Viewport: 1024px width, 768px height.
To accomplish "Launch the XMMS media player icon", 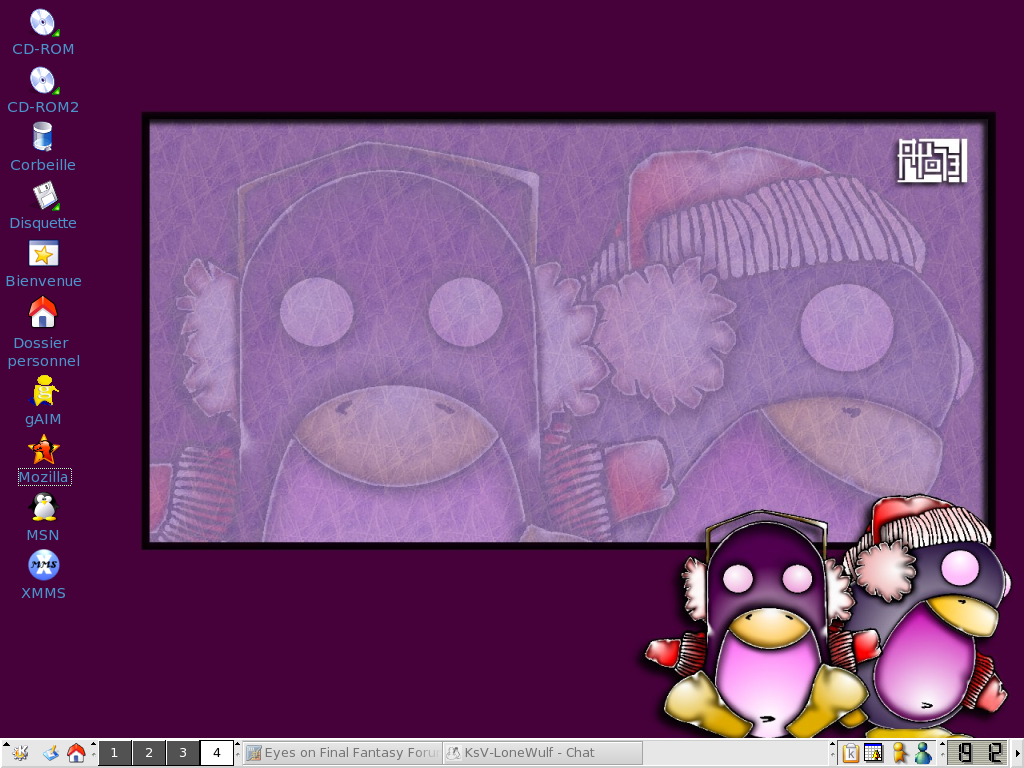I will [x=44, y=566].
